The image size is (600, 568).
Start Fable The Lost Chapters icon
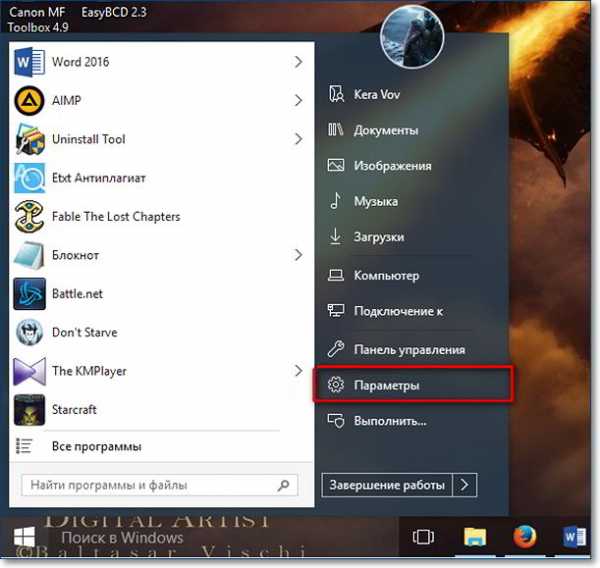pos(29,216)
